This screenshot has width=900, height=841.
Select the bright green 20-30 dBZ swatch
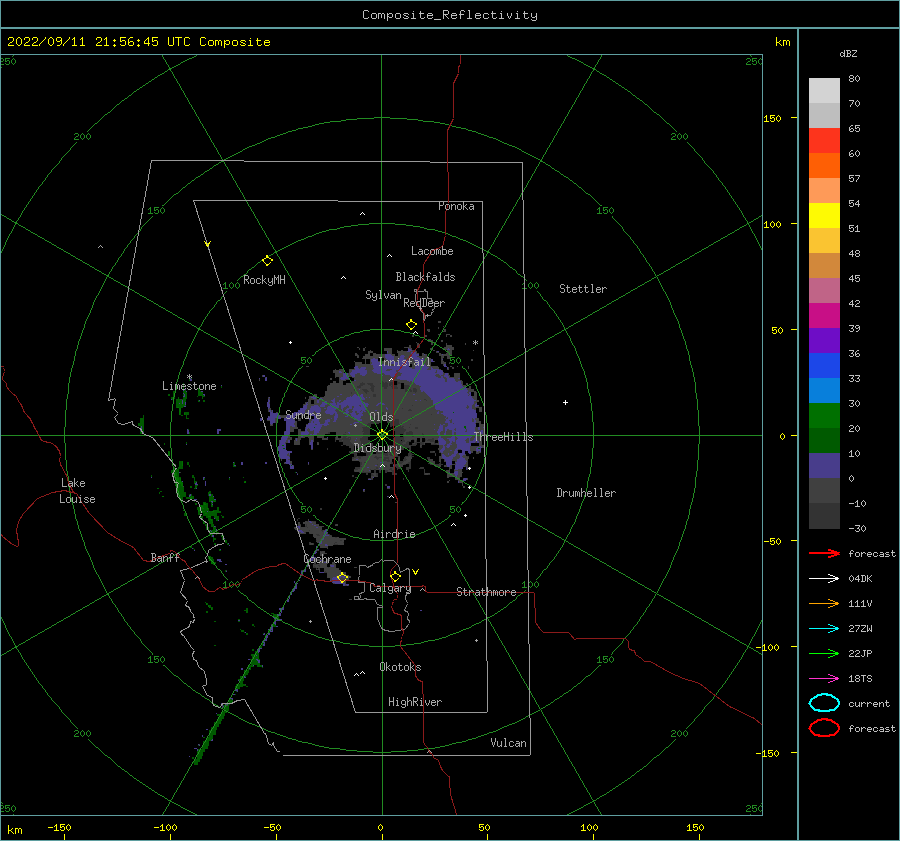[x=824, y=416]
